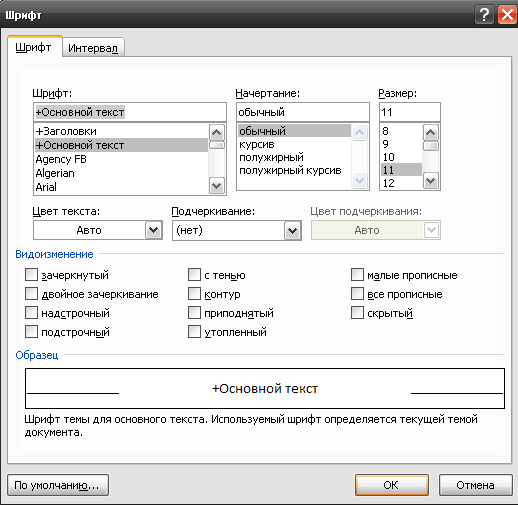Enable контур outline checkbox

click(x=194, y=294)
